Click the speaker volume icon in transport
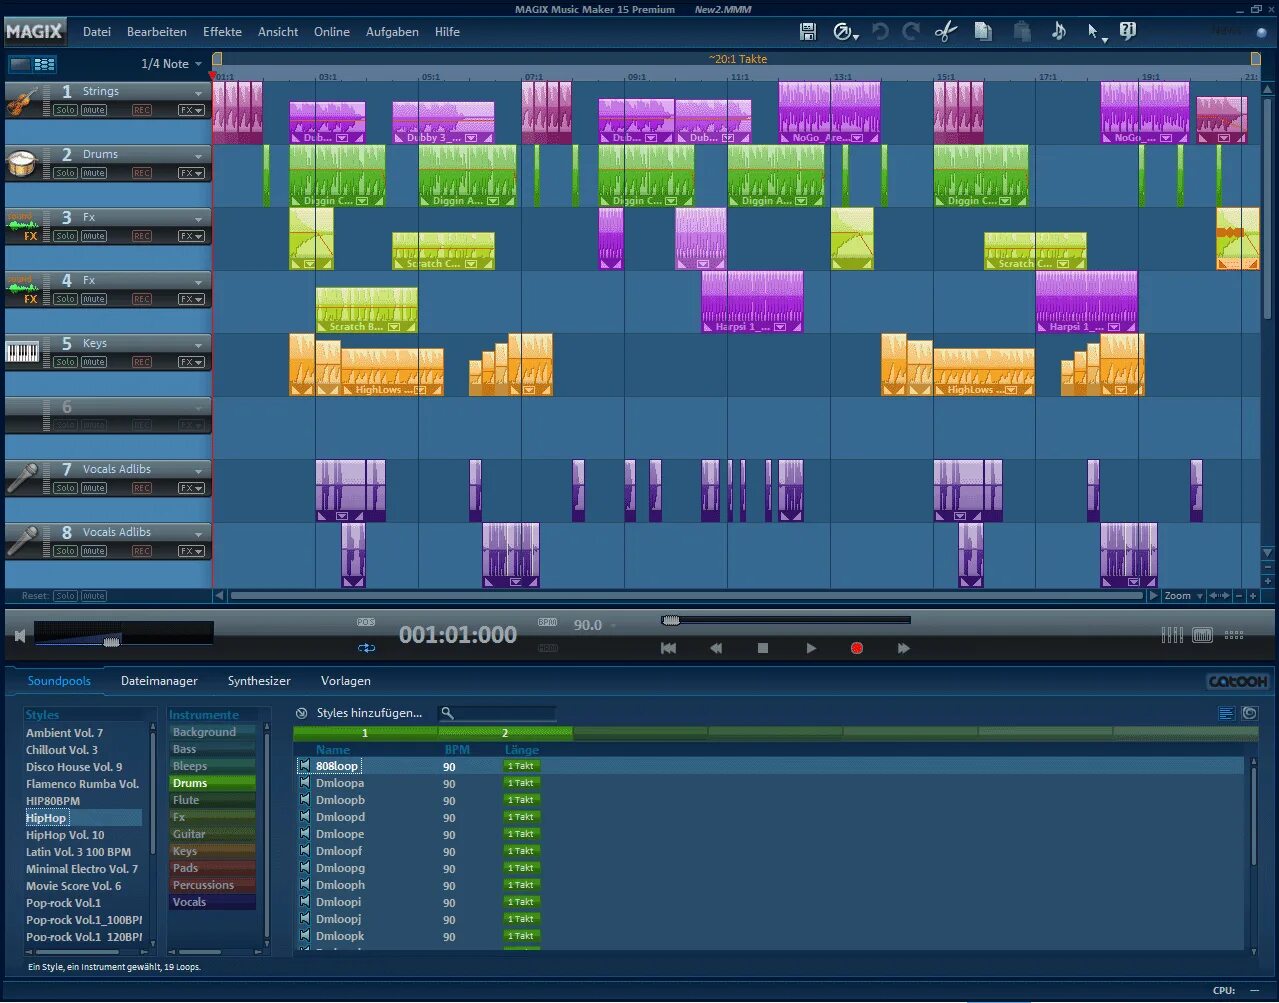Image resolution: width=1279 pixels, height=1003 pixels. [x=19, y=636]
